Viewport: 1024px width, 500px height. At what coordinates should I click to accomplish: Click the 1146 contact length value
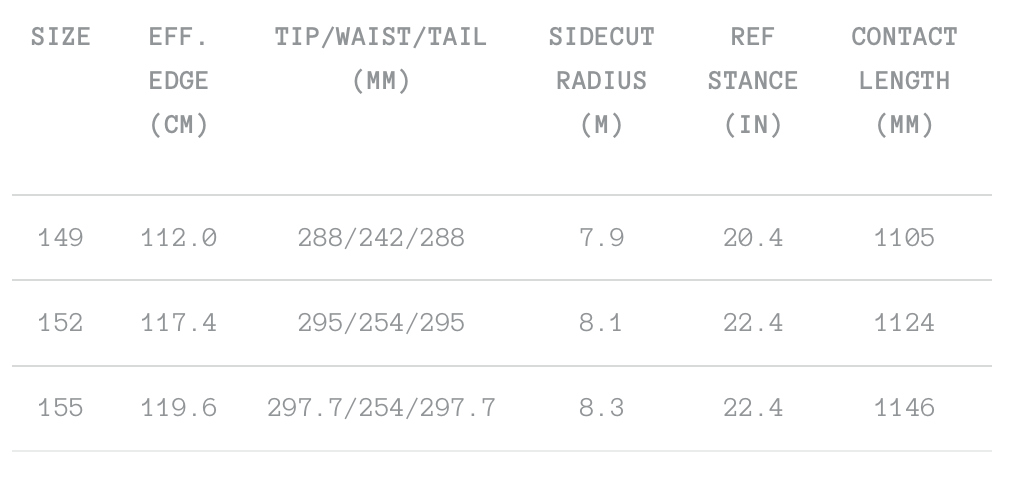pyautogui.click(x=904, y=408)
